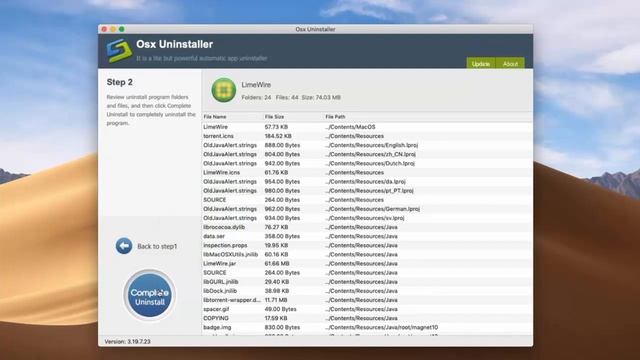Open the Update tab button
This screenshot has width=640, height=360.
click(x=480, y=64)
